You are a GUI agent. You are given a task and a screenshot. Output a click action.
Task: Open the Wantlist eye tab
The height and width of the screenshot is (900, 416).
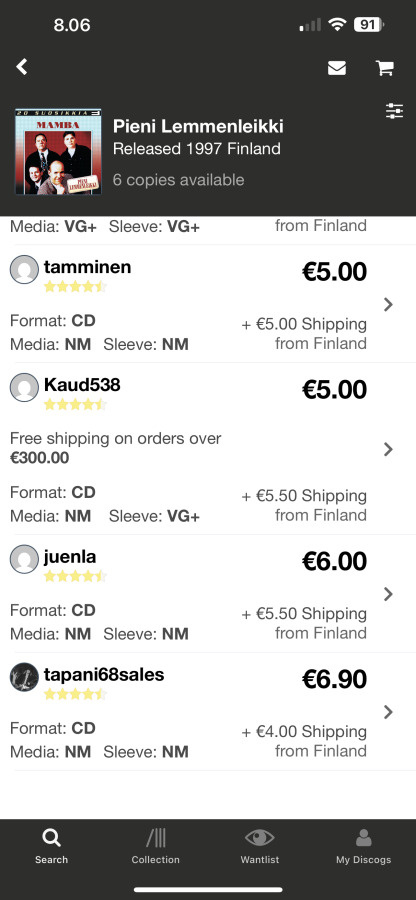(259, 847)
